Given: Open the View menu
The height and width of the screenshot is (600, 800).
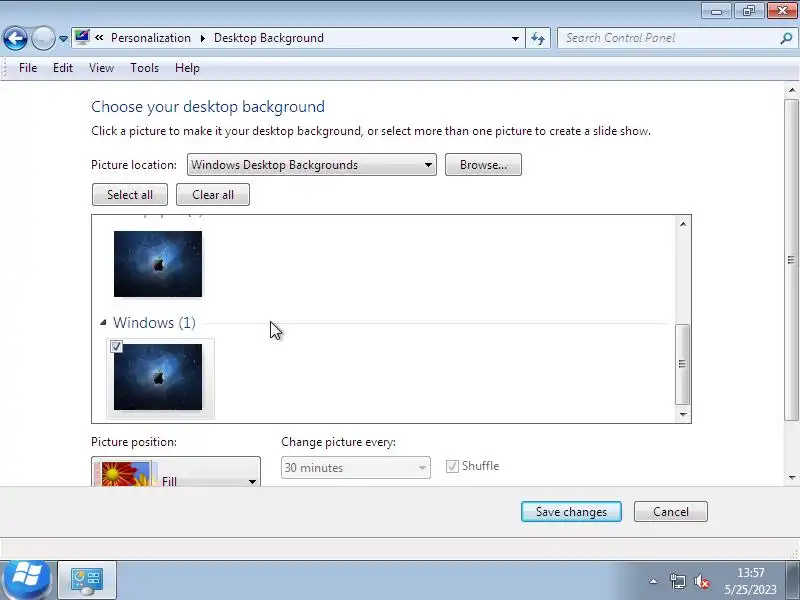Looking at the screenshot, I should (x=101, y=68).
